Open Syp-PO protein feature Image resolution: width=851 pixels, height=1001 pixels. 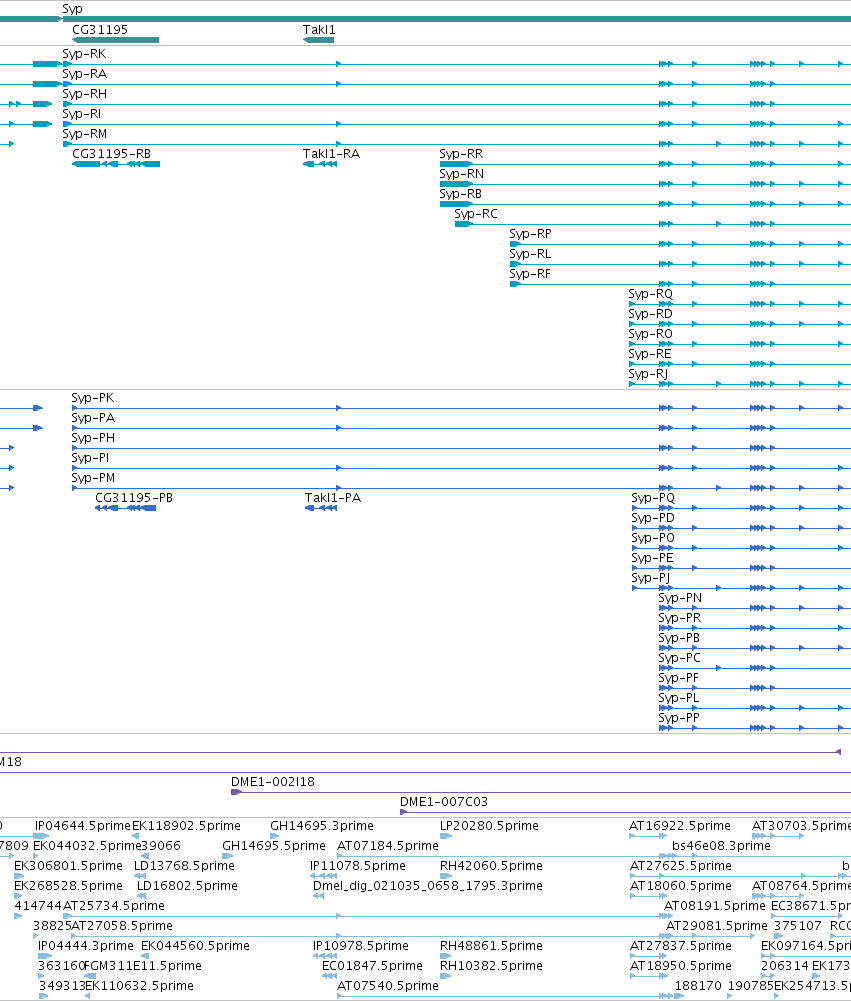click(653, 538)
